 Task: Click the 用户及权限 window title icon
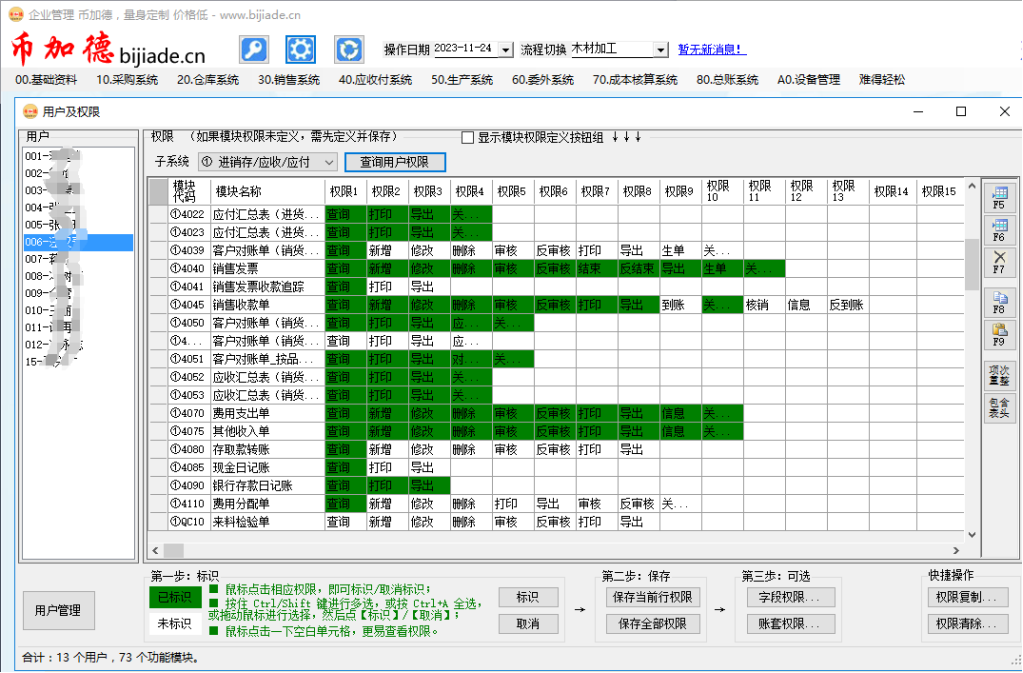pos(30,112)
